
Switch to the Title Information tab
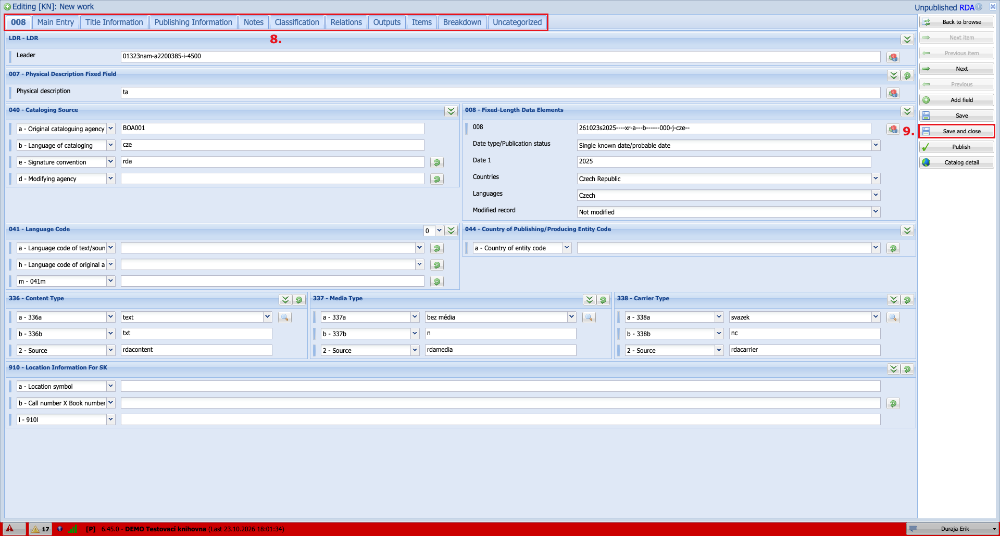point(114,22)
